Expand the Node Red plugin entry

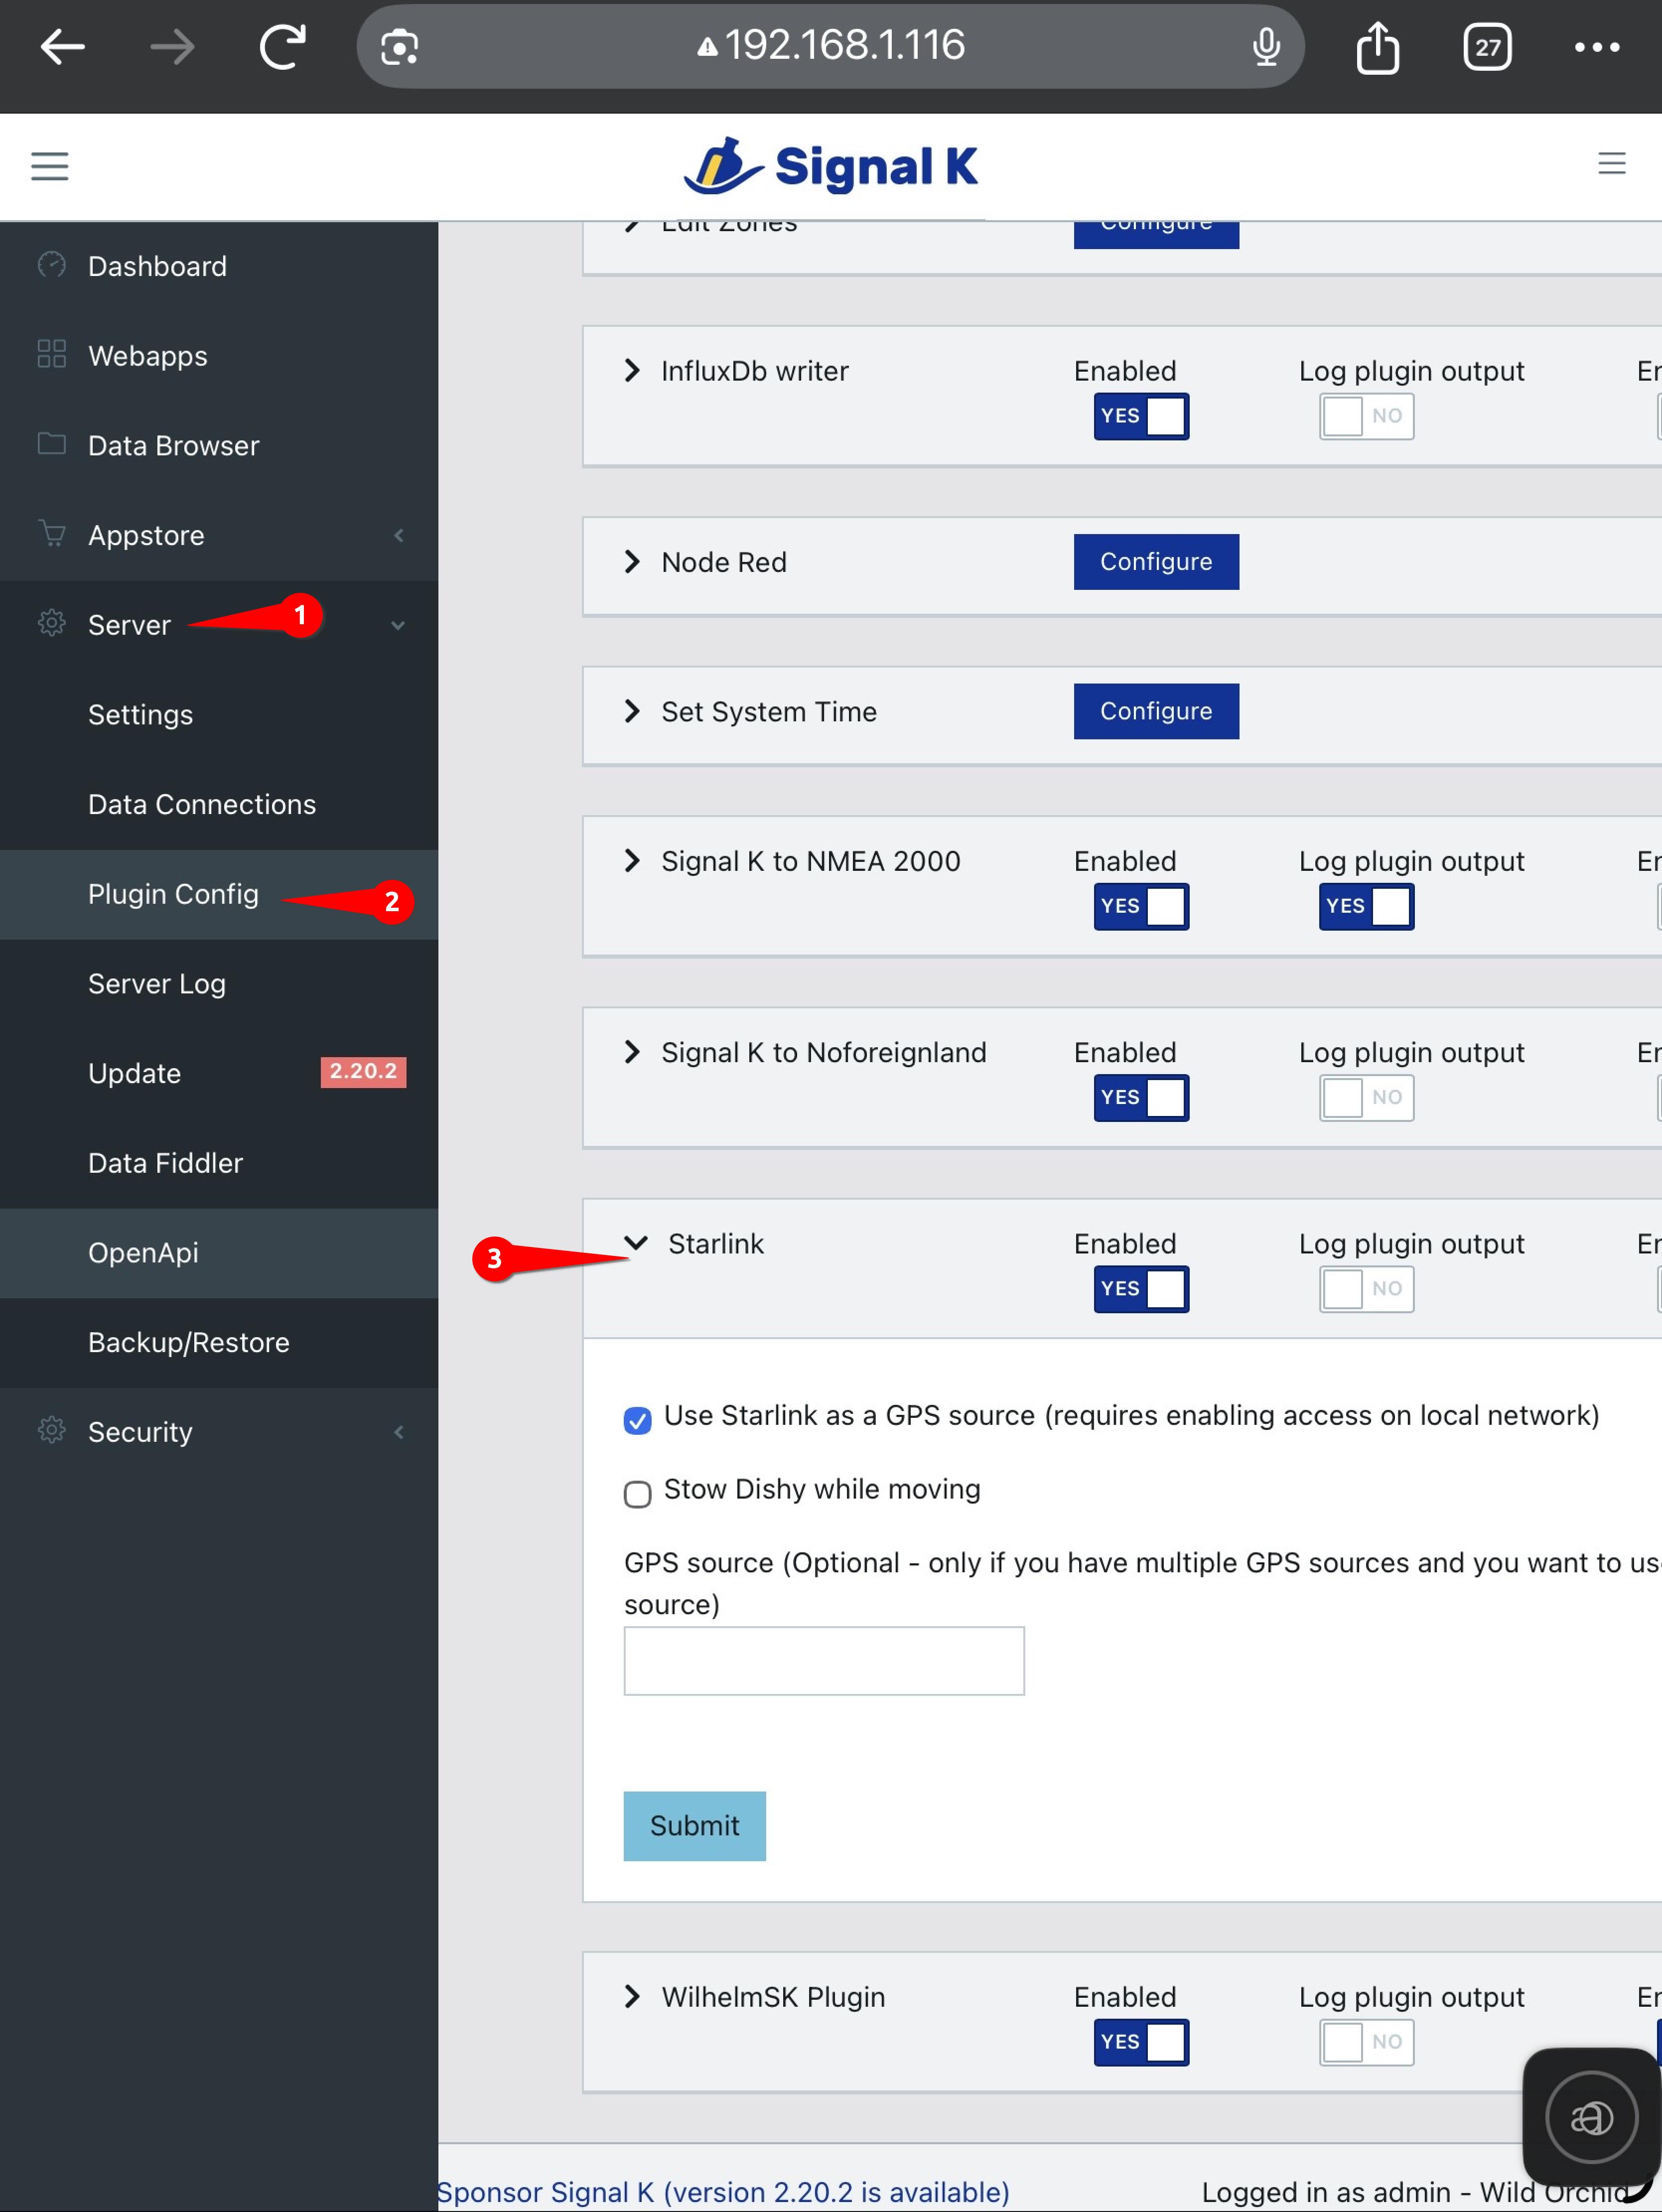tap(632, 562)
